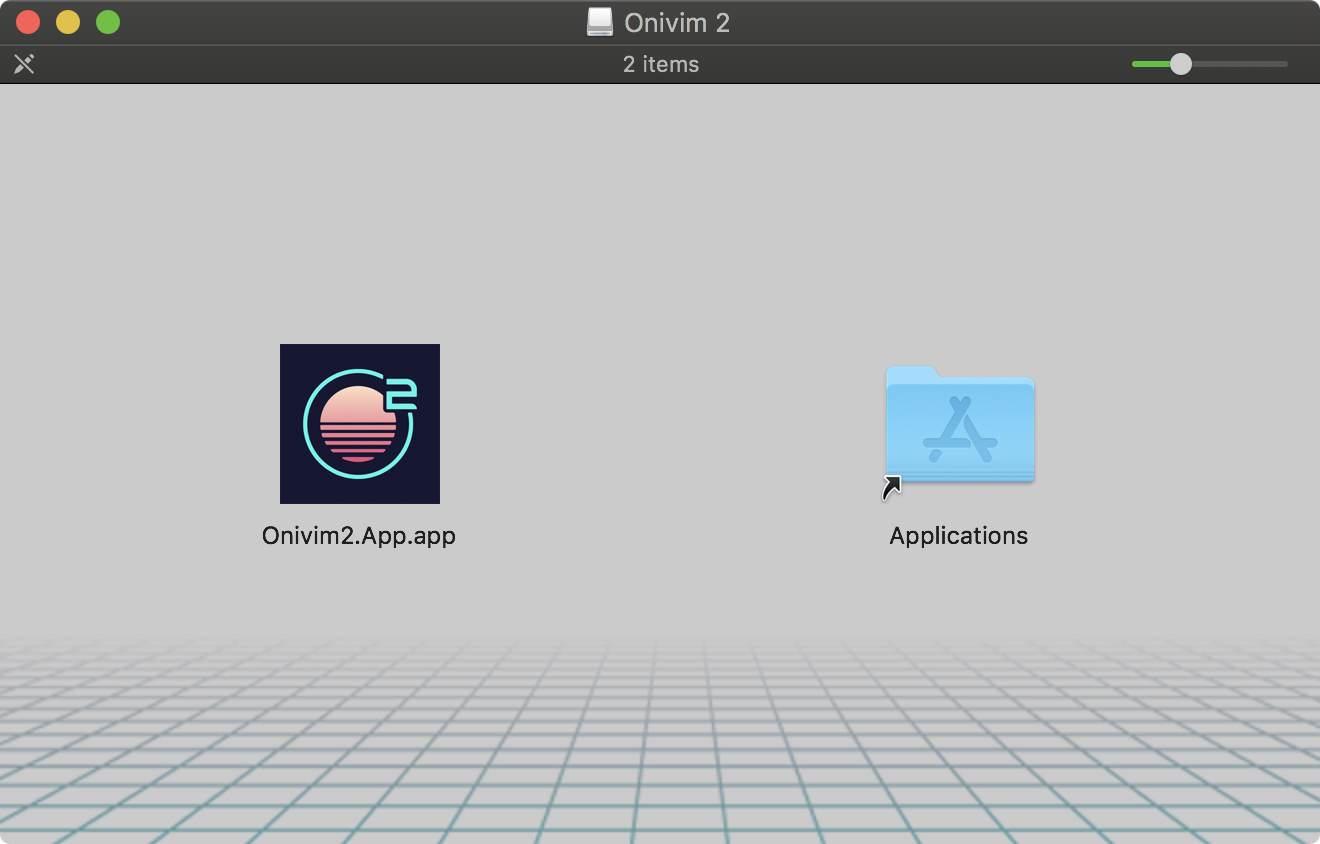Open the Onivim2.App.app application icon

point(360,423)
